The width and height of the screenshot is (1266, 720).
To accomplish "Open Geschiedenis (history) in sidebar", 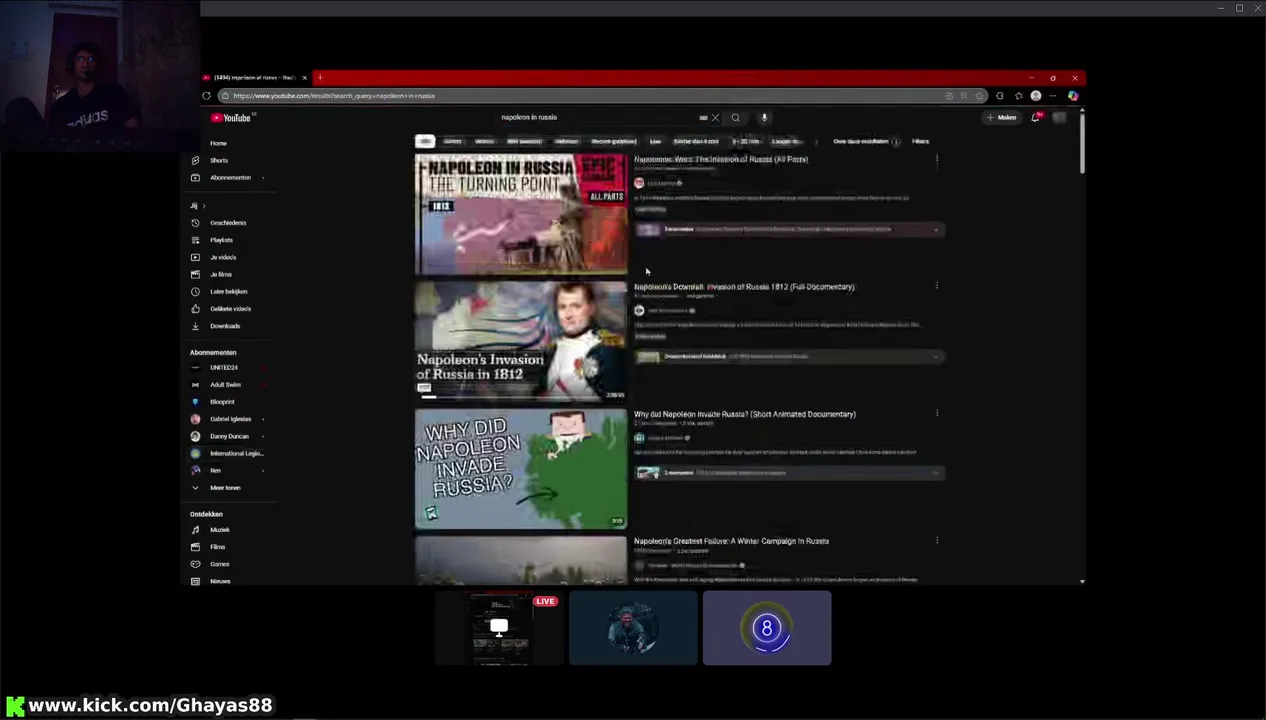I will (x=228, y=223).
